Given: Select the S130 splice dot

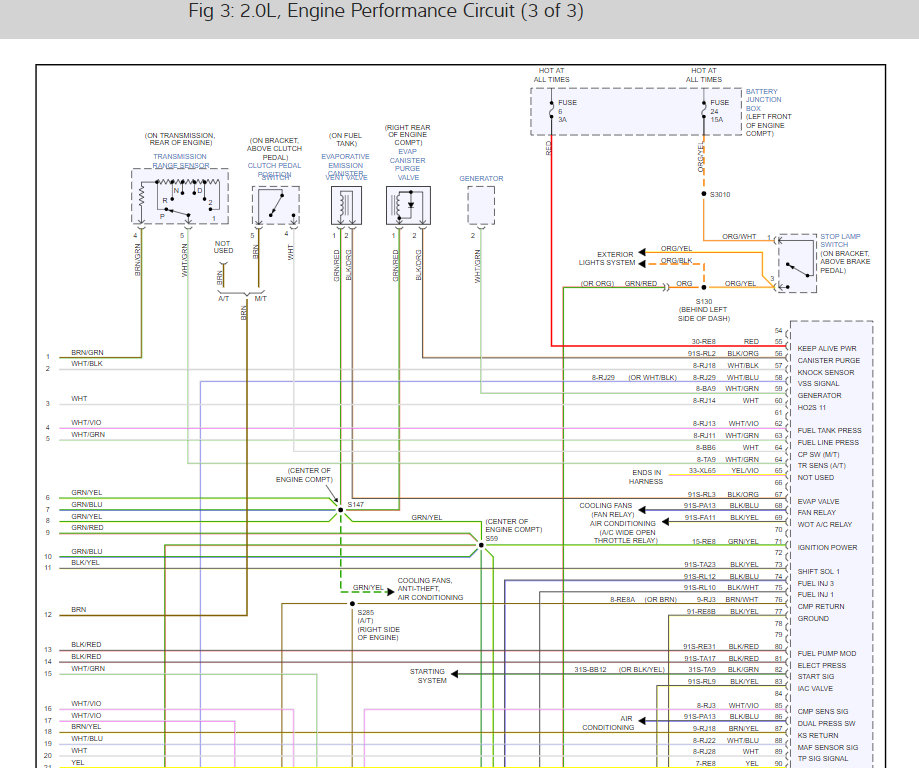Looking at the screenshot, I should pyautogui.click(x=704, y=287).
